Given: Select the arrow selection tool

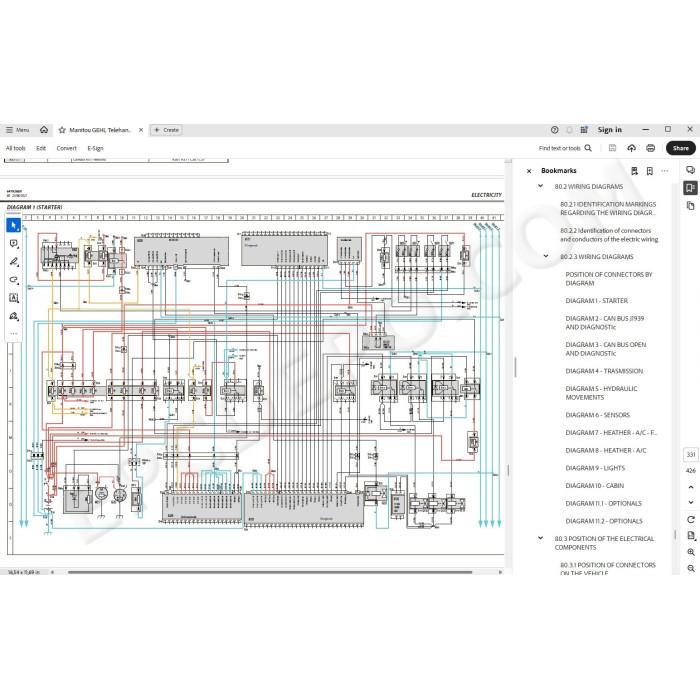Looking at the screenshot, I should 13,225.
